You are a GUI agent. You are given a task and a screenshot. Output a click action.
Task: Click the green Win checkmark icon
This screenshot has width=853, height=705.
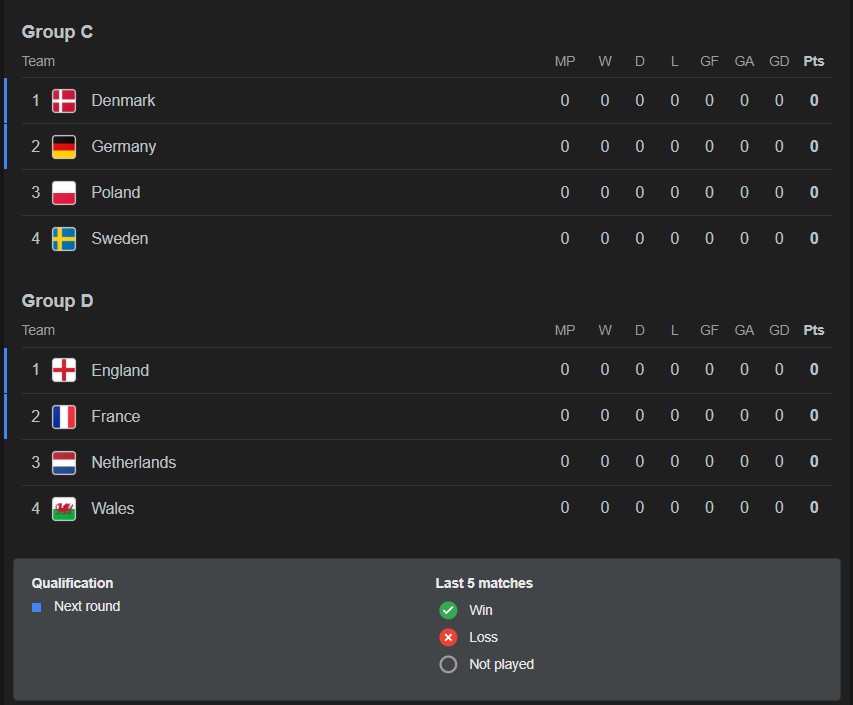click(x=448, y=610)
